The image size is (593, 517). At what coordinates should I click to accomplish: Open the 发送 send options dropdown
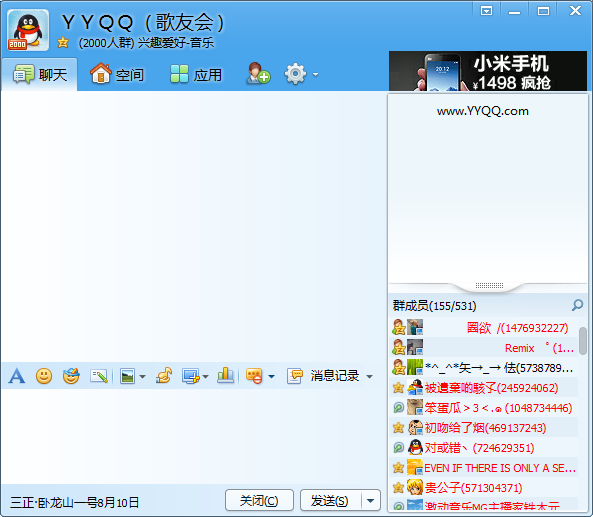click(371, 501)
